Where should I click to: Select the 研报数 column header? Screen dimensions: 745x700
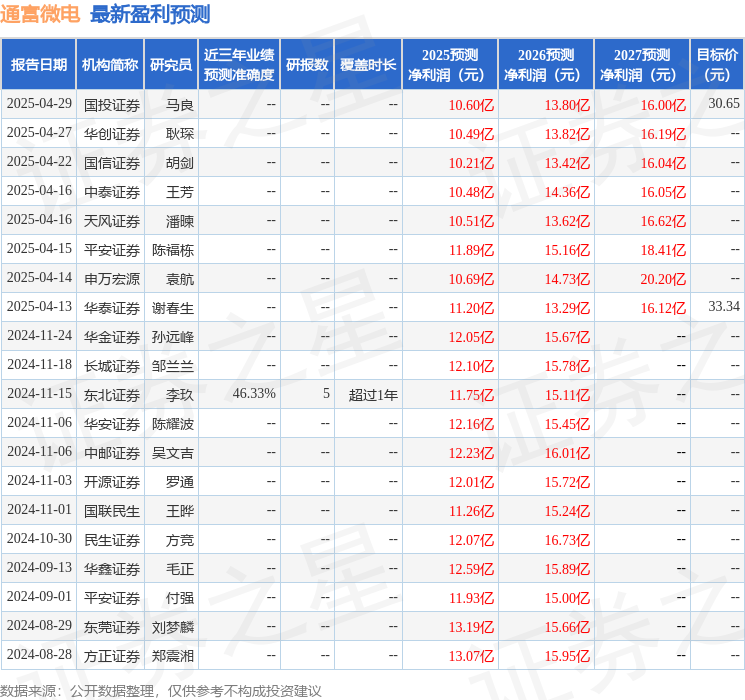307,64
